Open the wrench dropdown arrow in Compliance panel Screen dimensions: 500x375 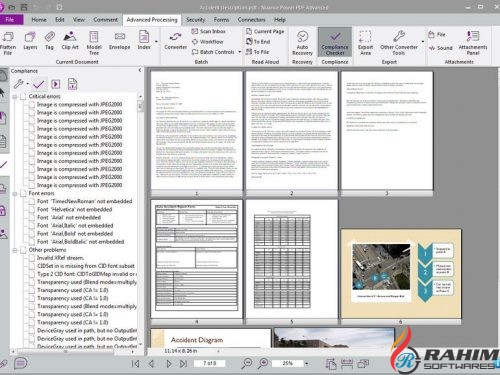pos(27,84)
